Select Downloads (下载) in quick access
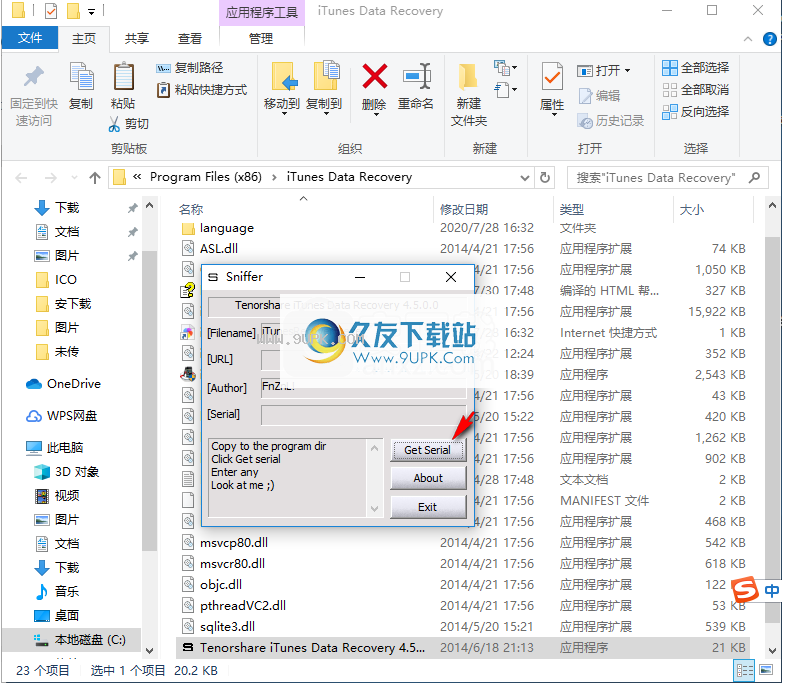The width and height of the screenshot is (786, 683). (x=67, y=208)
